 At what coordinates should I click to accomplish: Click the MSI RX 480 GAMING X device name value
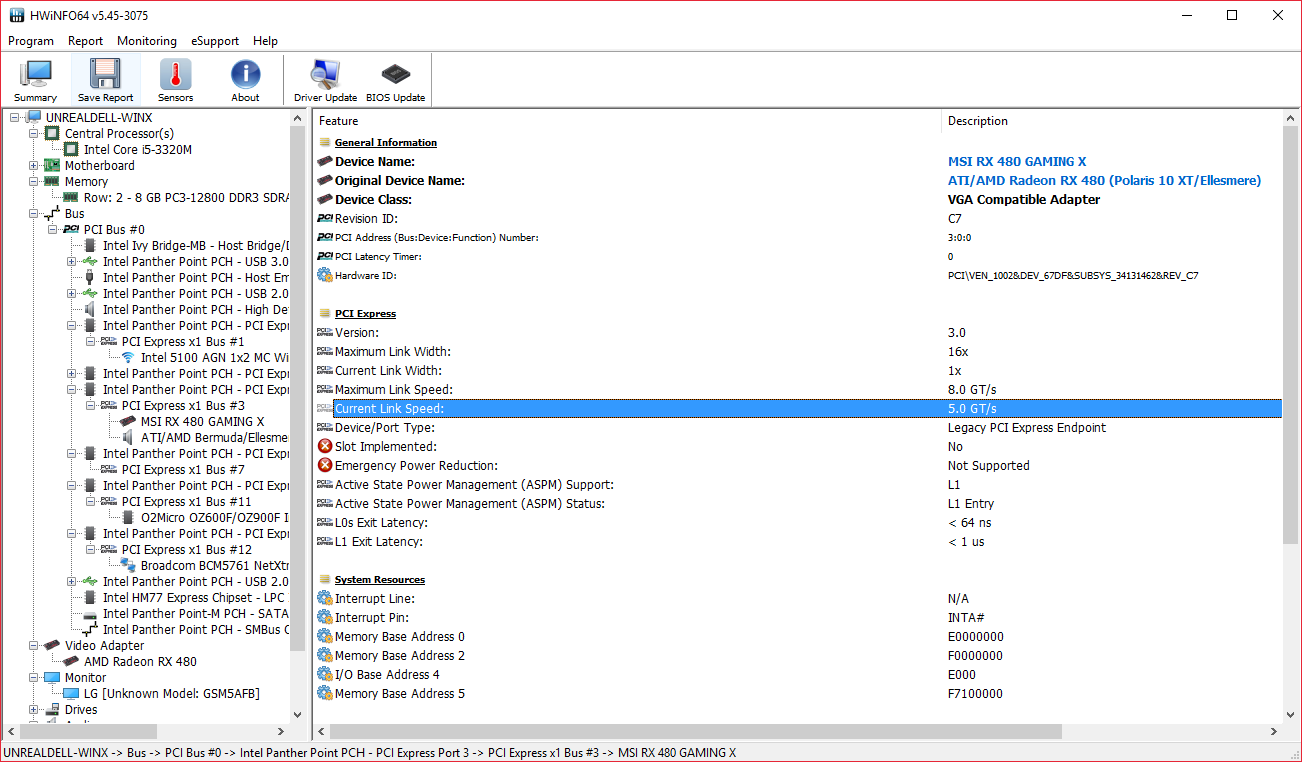[x=1017, y=161]
